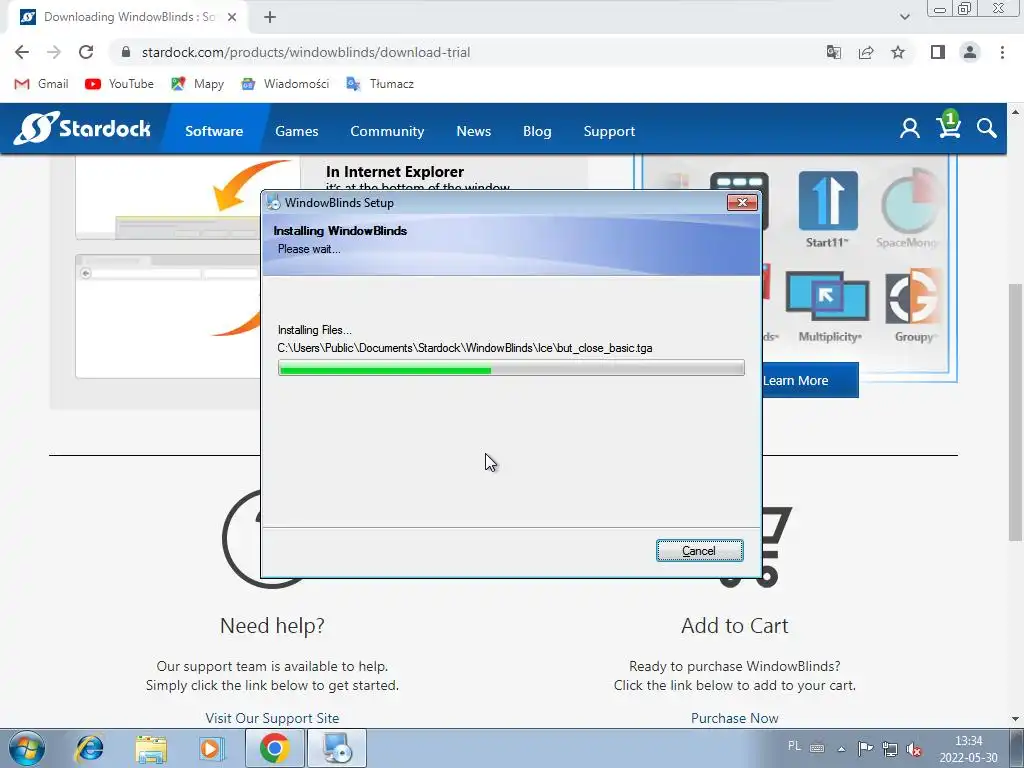
Task: Click the page vertical scrollbar thumb
Action: point(1015,411)
